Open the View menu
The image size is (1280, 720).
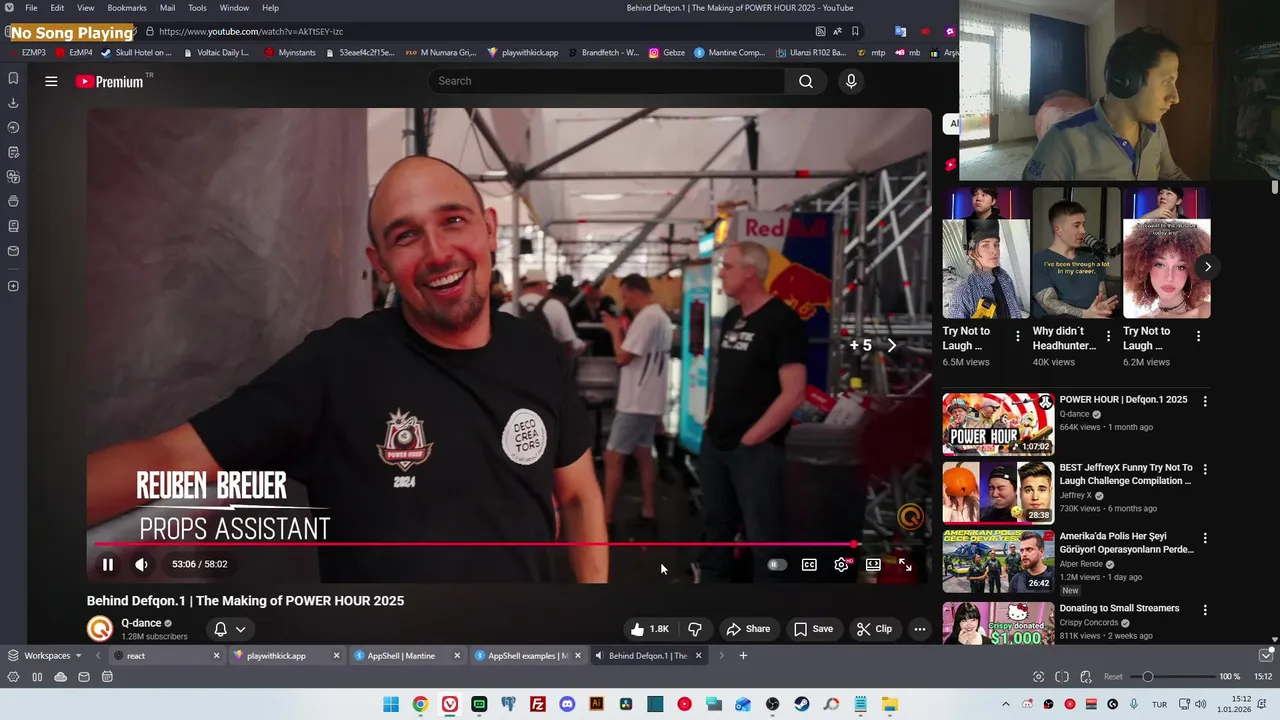[x=86, y=8]
